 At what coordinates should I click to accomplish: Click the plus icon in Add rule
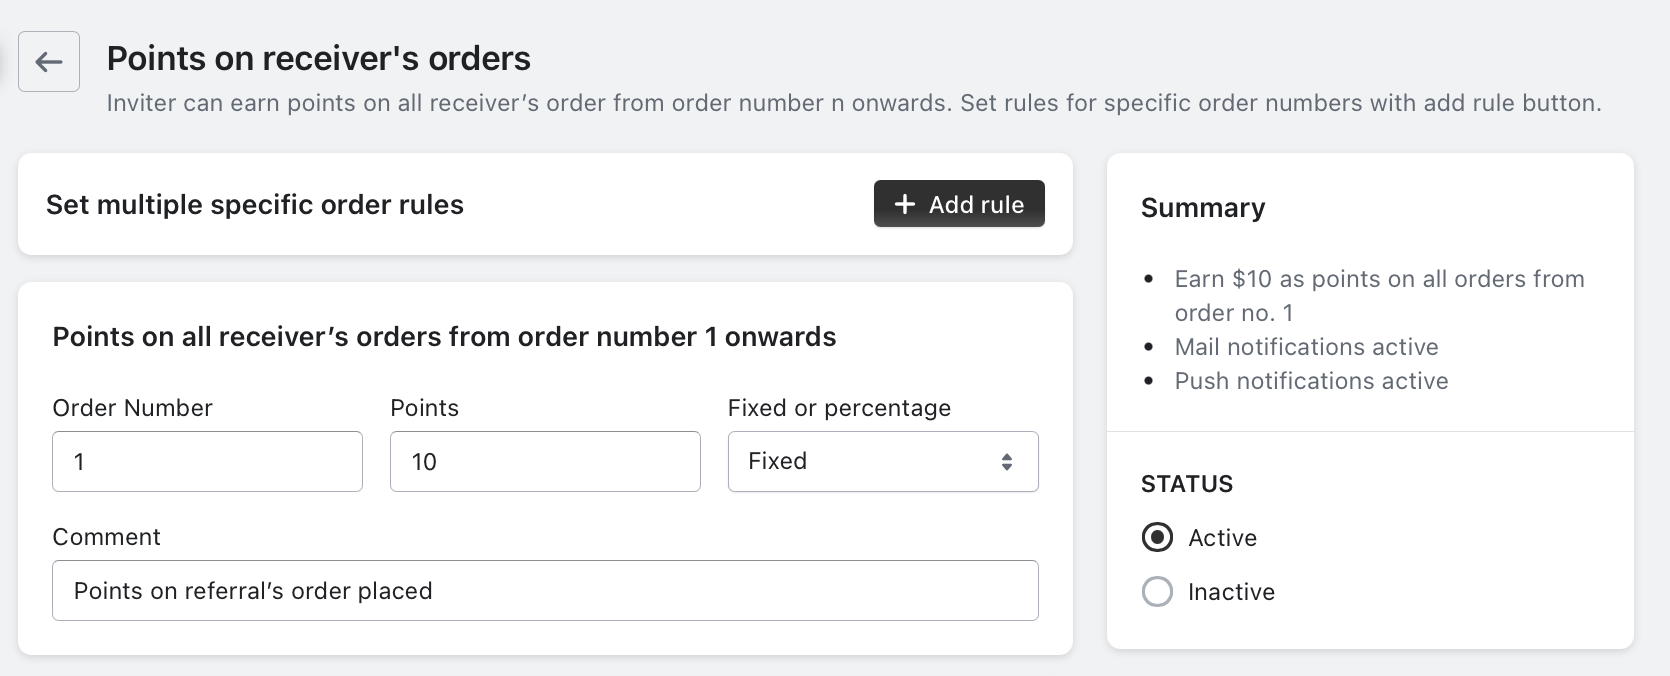[905, 204]
